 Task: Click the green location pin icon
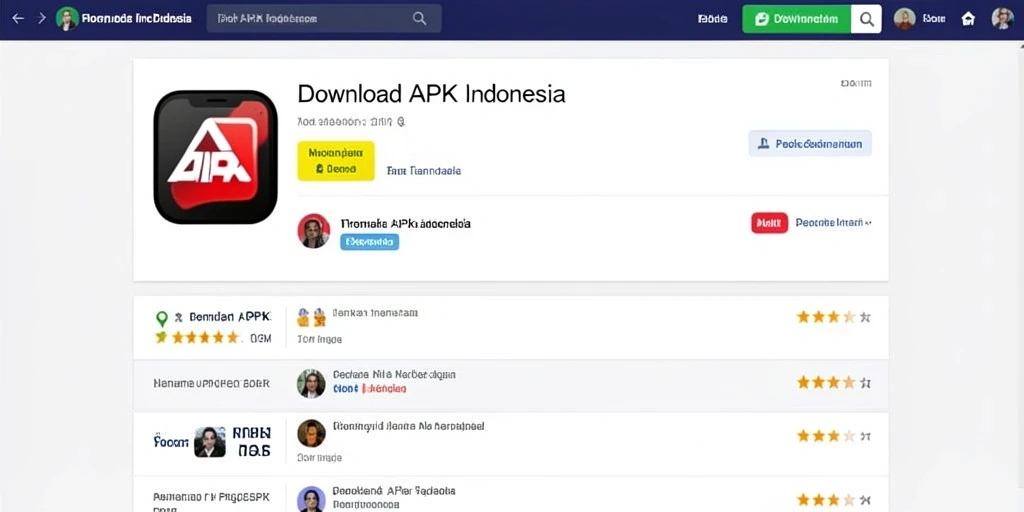[x=161, y=319]
